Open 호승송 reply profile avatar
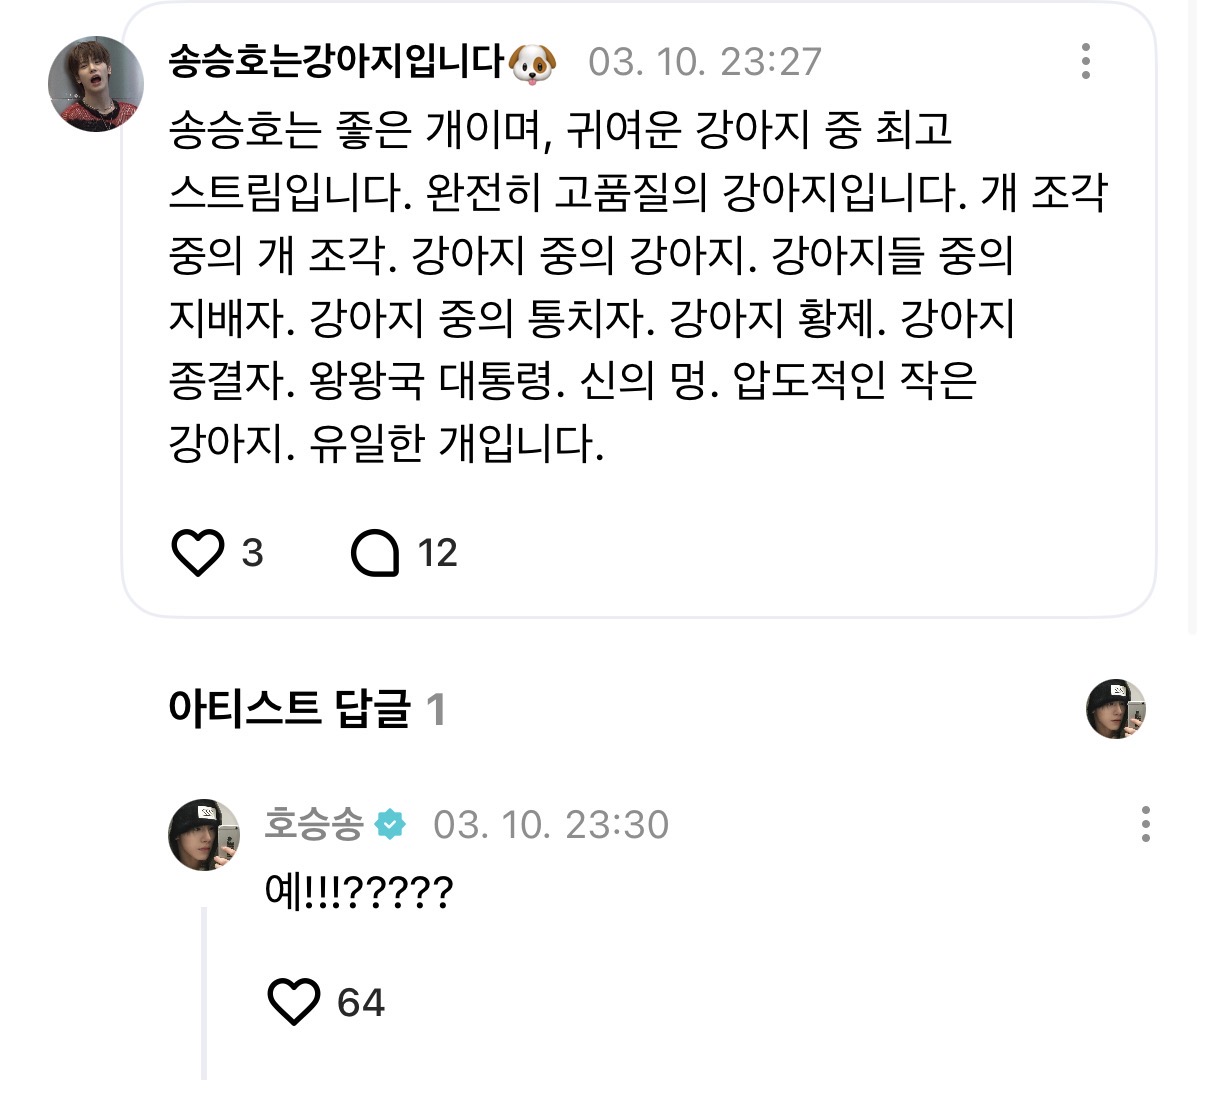1206x1097 pixels. coord(204,835)
